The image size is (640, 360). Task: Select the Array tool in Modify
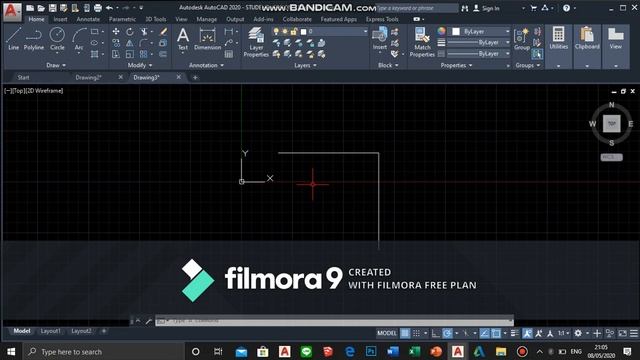tap(144, 54)
